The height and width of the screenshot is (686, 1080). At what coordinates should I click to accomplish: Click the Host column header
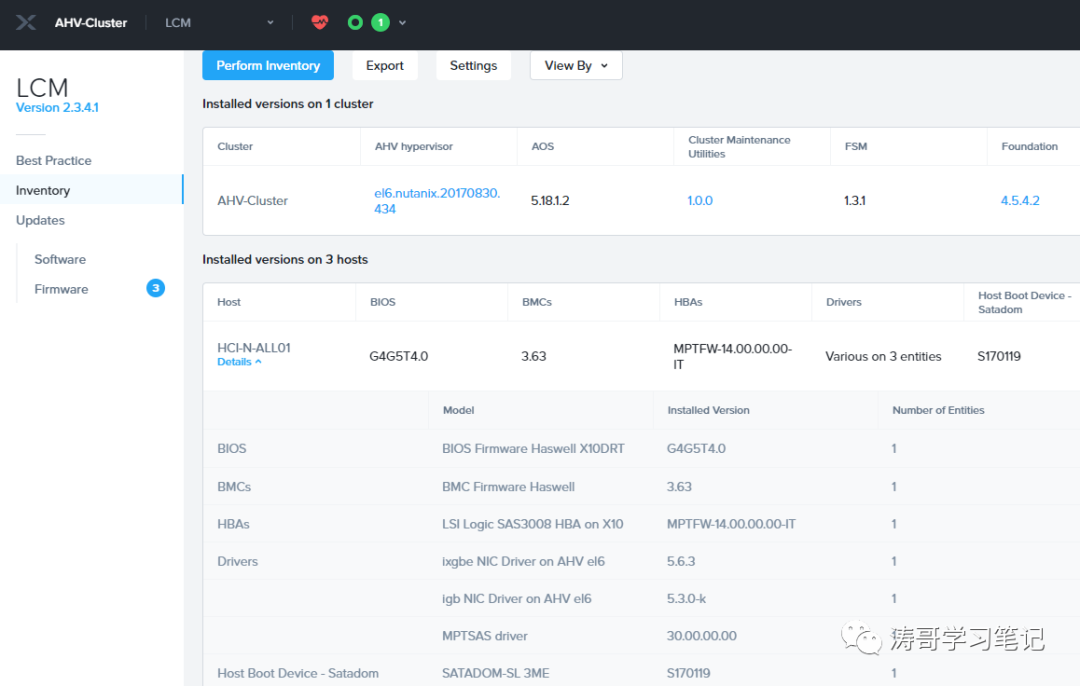pyautogui.click(x=229, y=302)
